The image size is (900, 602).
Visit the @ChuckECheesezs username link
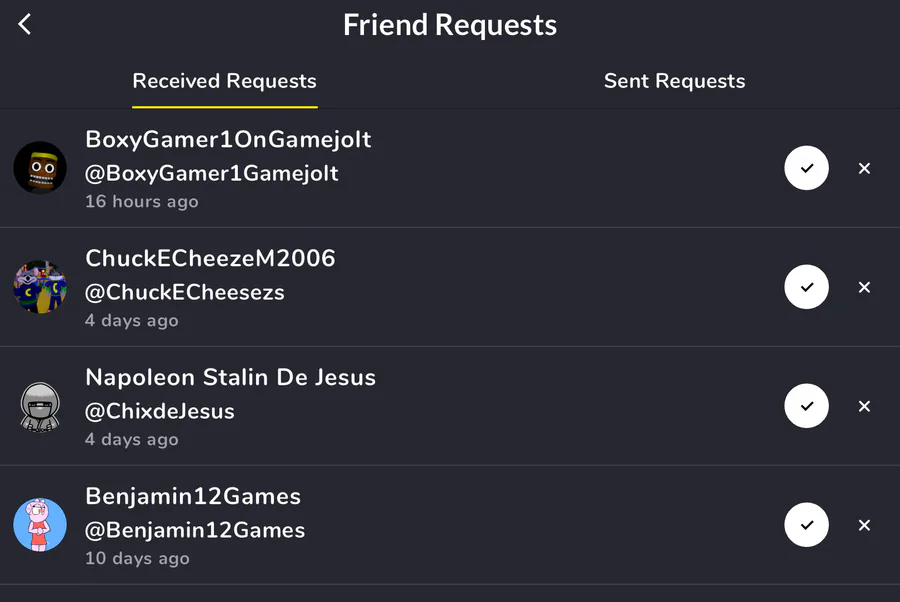coord(185,292)
